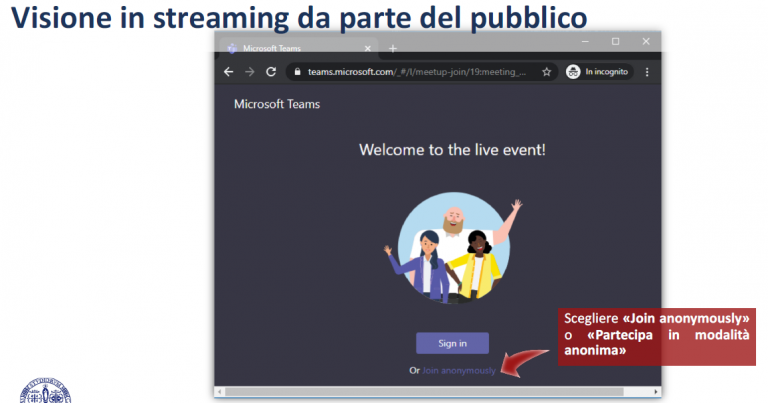This screenshot has height=403, width=768.
Task: Go back using the browser back arrow
Action: click(x=228, y=72)
